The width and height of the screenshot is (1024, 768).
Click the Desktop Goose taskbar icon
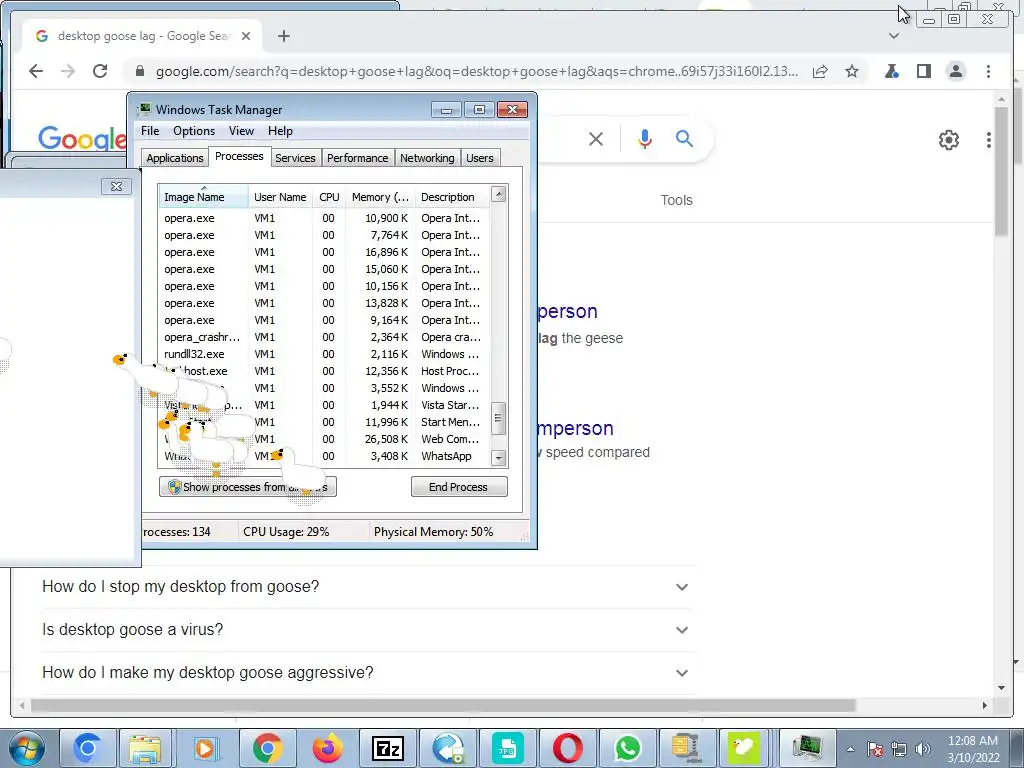pyautogui.click(x=744, y=748)
